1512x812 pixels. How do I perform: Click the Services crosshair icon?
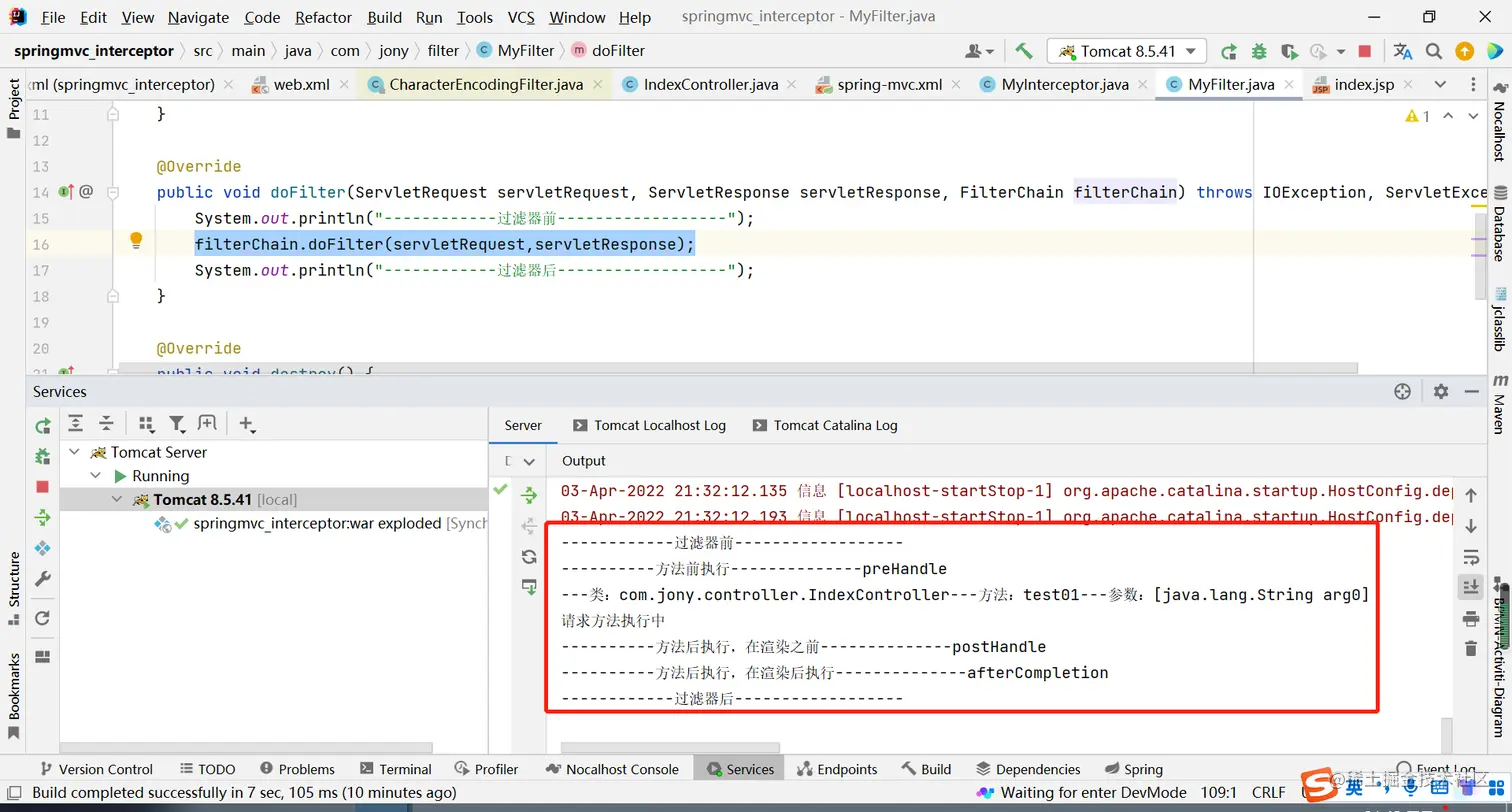pyautogui.click(x=1402, y=391)
